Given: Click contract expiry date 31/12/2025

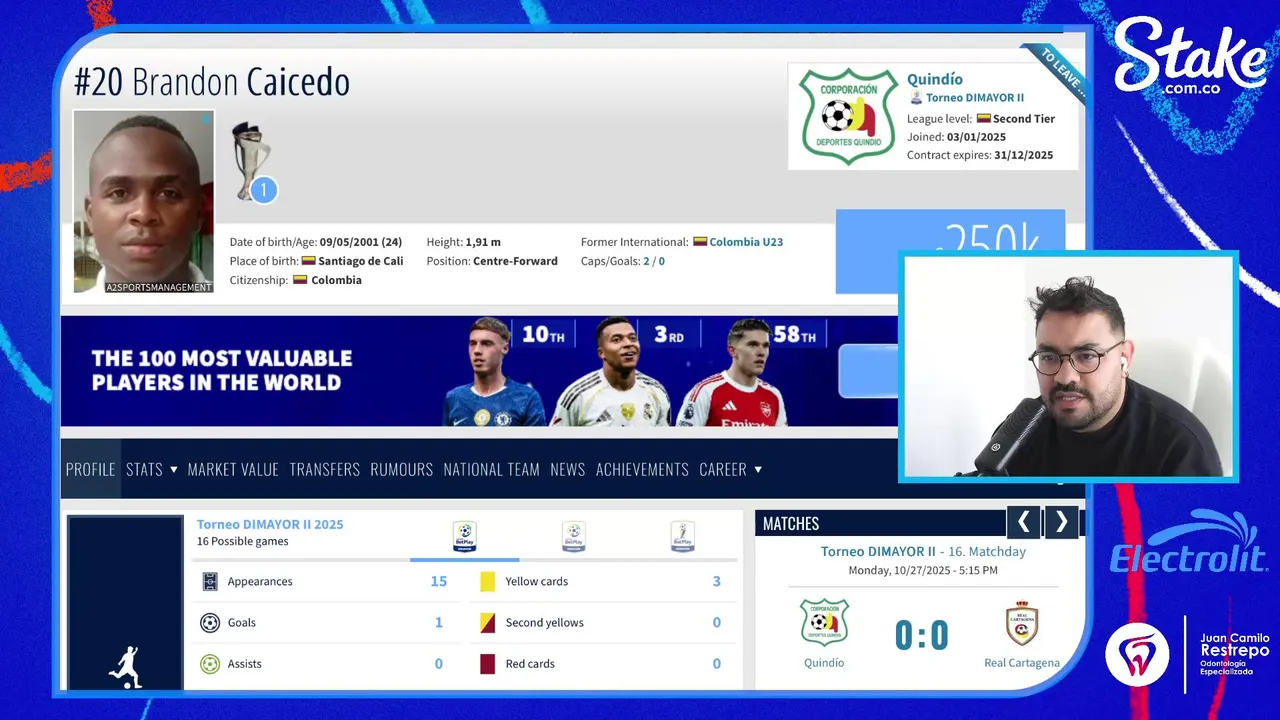Looking at the screenshot, I should [x=1024, y=155].
